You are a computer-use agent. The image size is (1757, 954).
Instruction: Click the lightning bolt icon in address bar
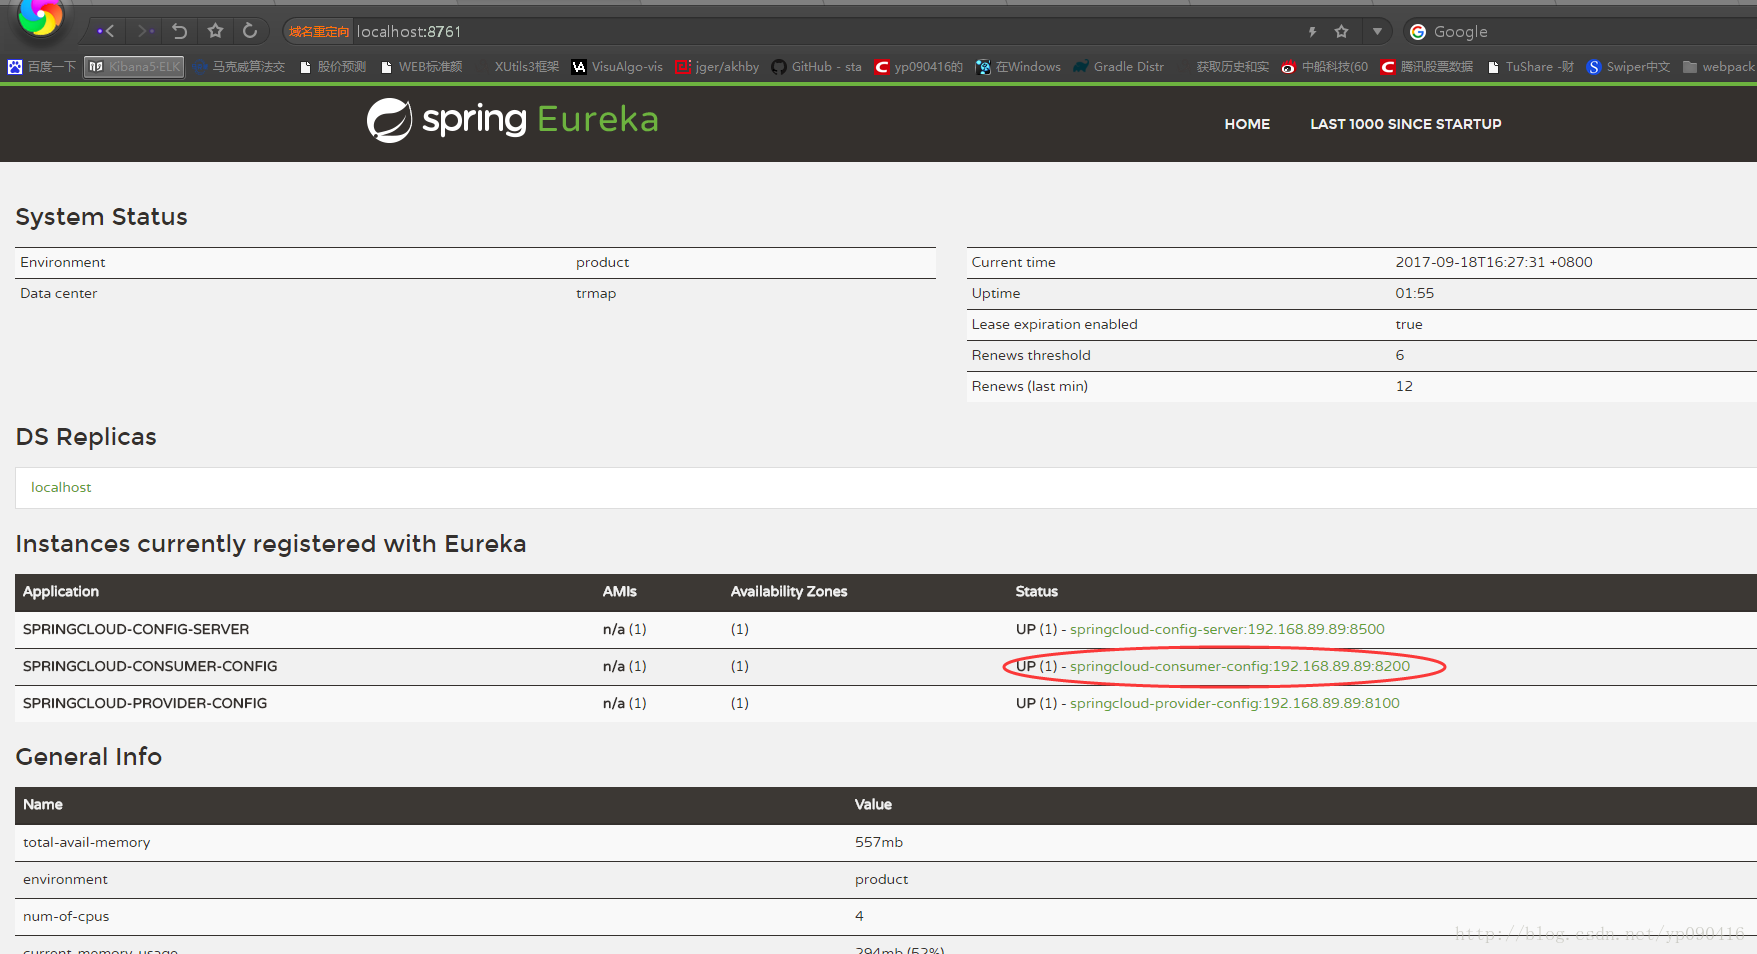1312,32
